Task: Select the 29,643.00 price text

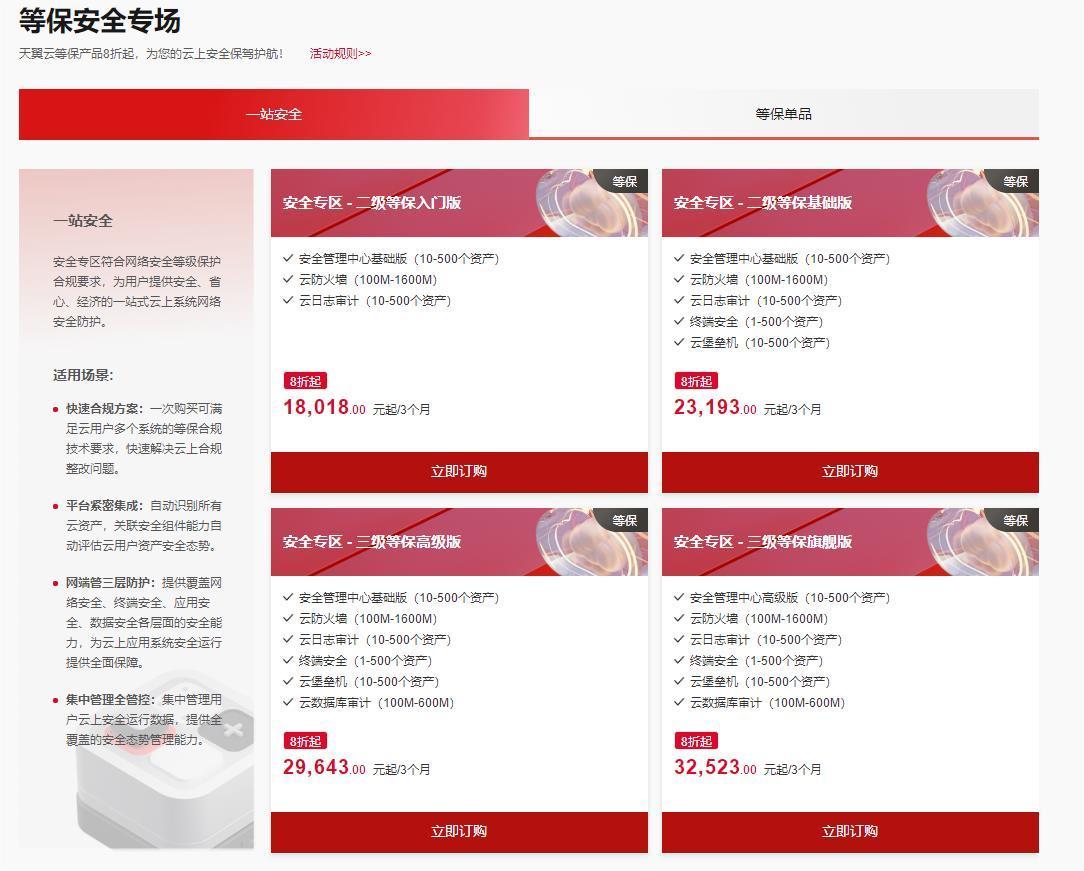Action: pyautogui.click(x=324, y=767)
